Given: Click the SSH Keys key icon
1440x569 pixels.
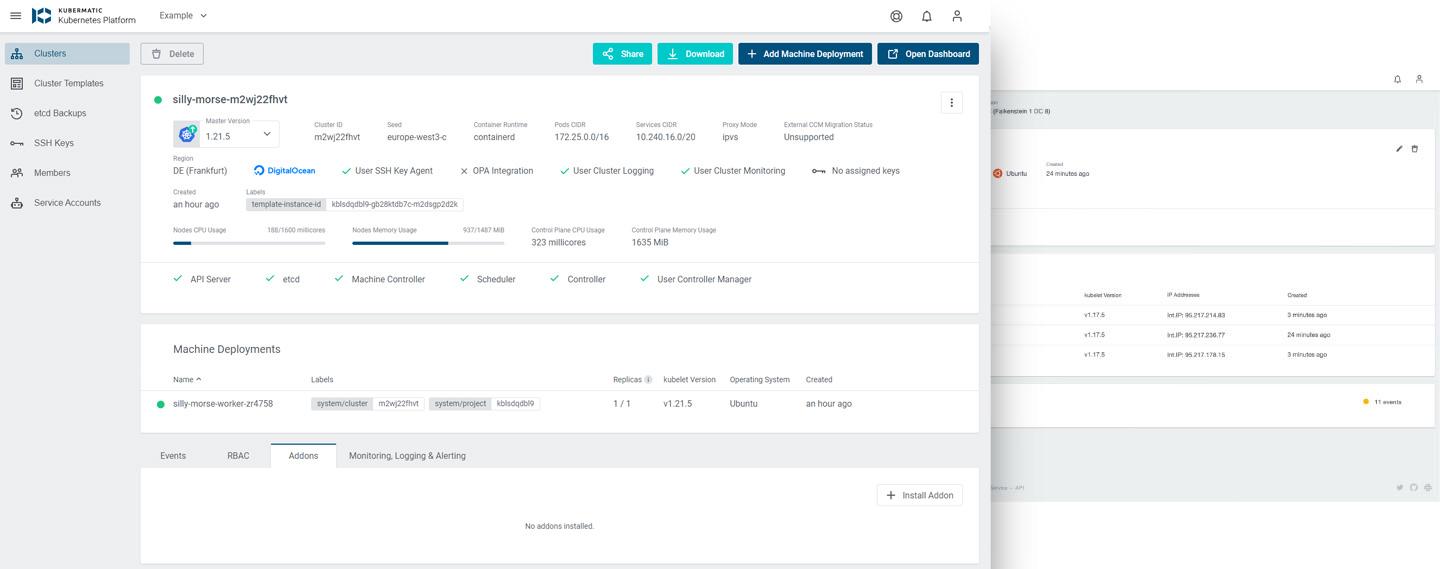Looking at the screenshot, I should point(17,143).
